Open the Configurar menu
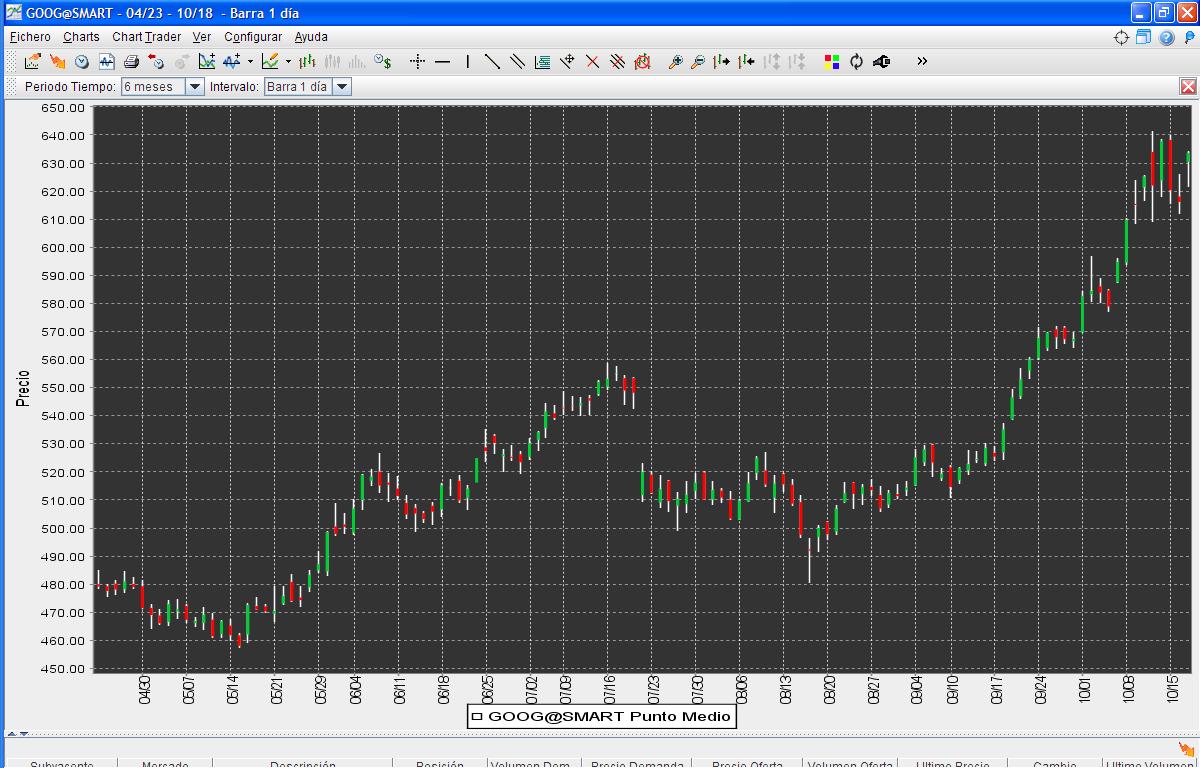 click(x=253, y=37)
